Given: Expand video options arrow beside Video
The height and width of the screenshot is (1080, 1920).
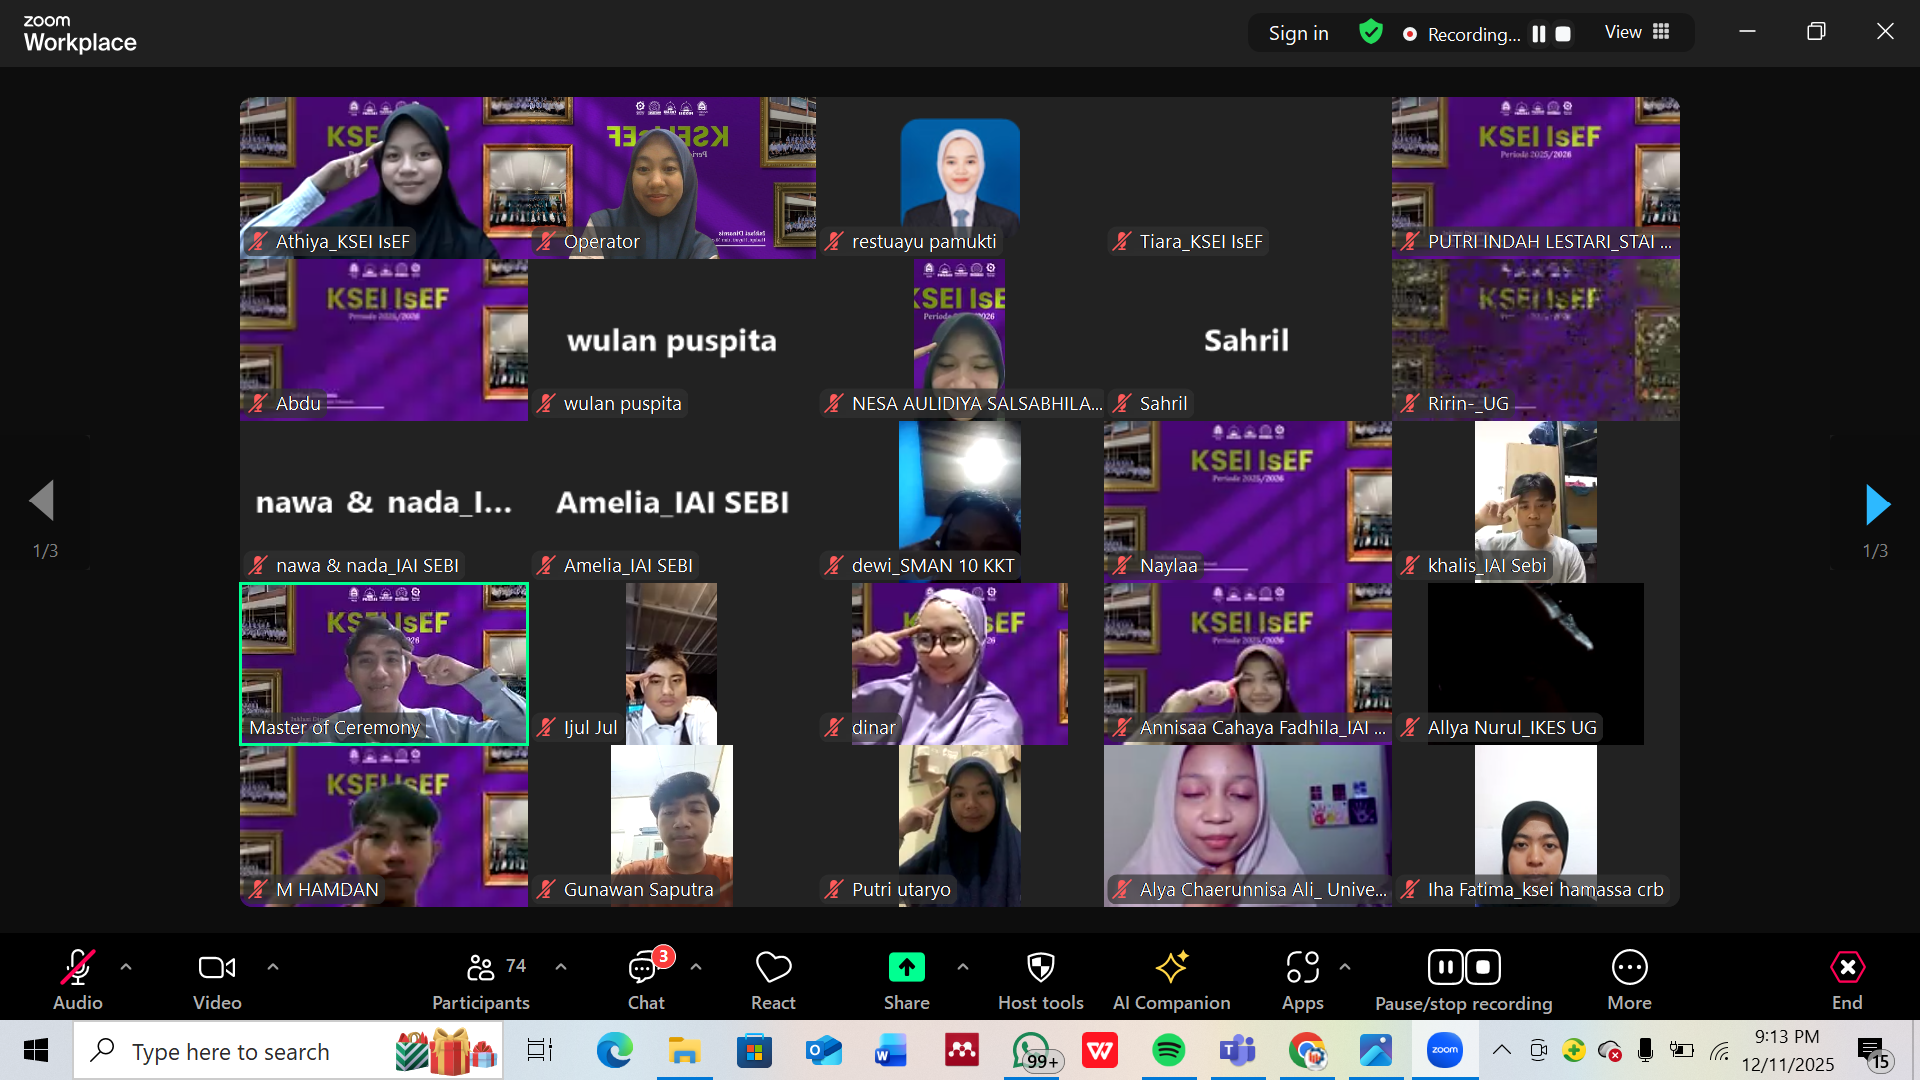Looking at the screenshot, I should click(273, 967).
